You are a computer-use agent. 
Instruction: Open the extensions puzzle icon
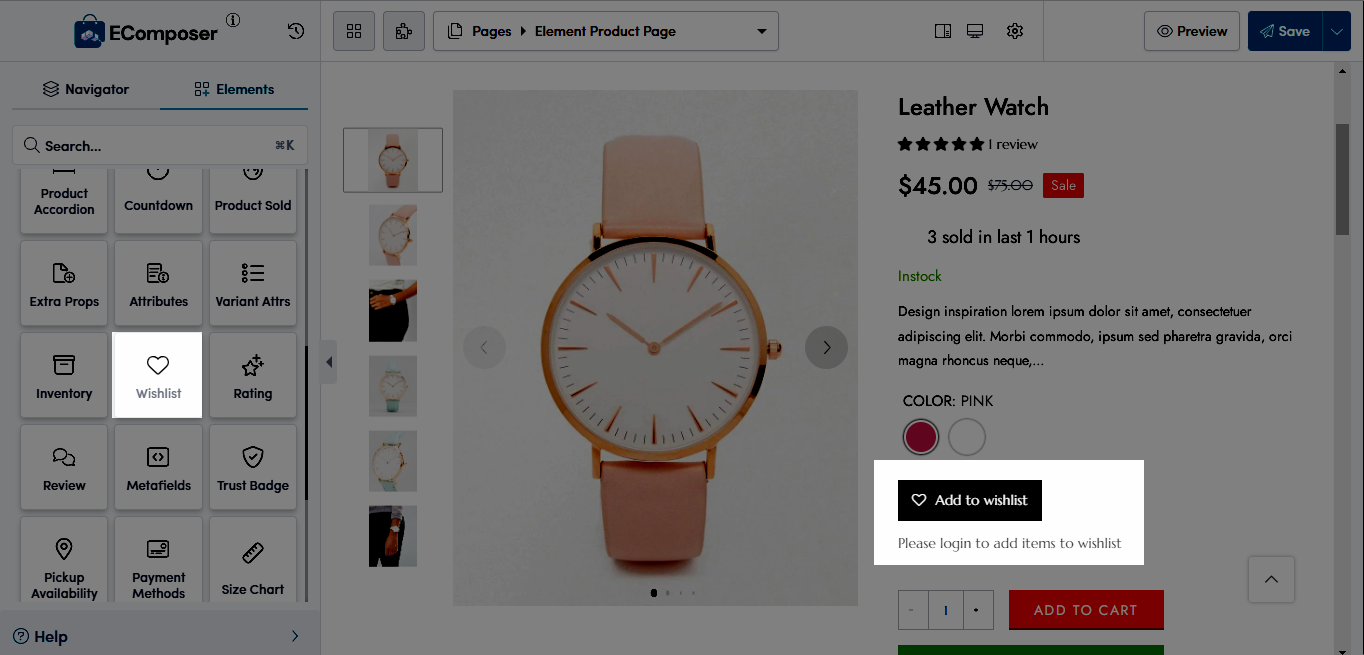point(404,31)
